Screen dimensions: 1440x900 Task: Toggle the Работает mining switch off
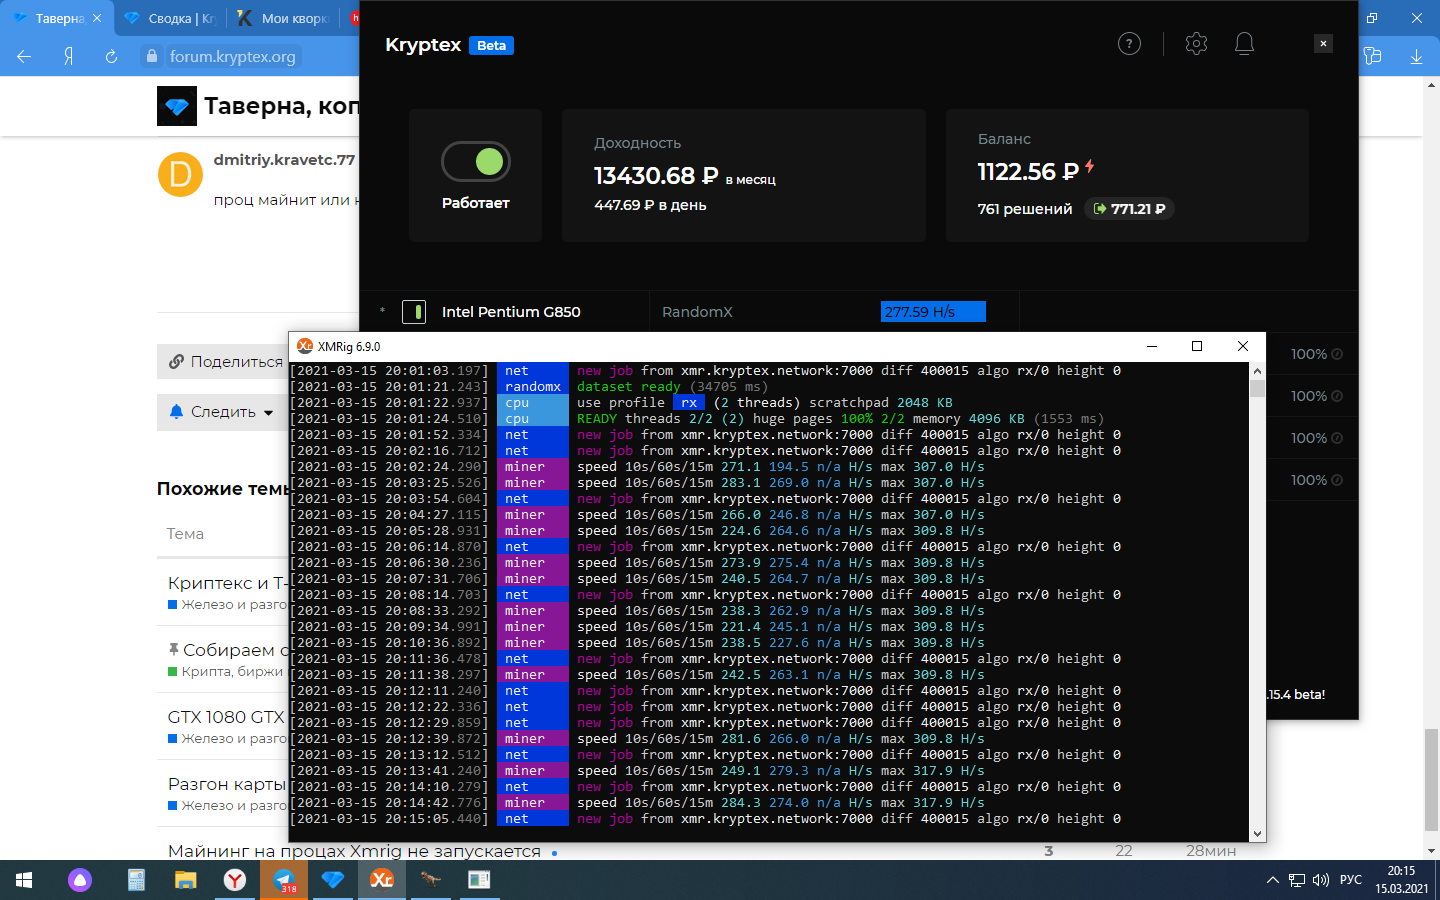pos(476,161)
